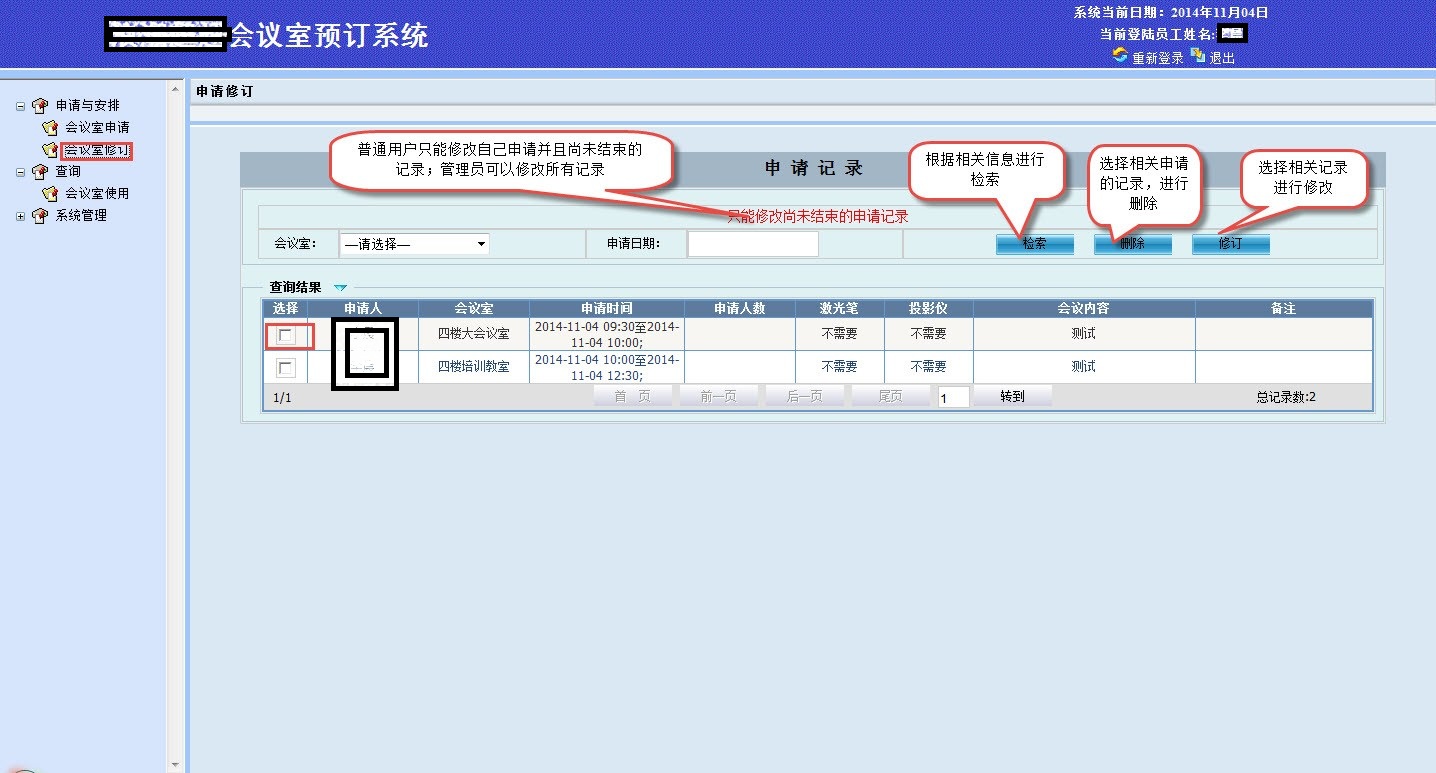Screen dimensions: 1436x773
Task: Click the sidebar scrollbar down arrow
Action: (177, 765)
